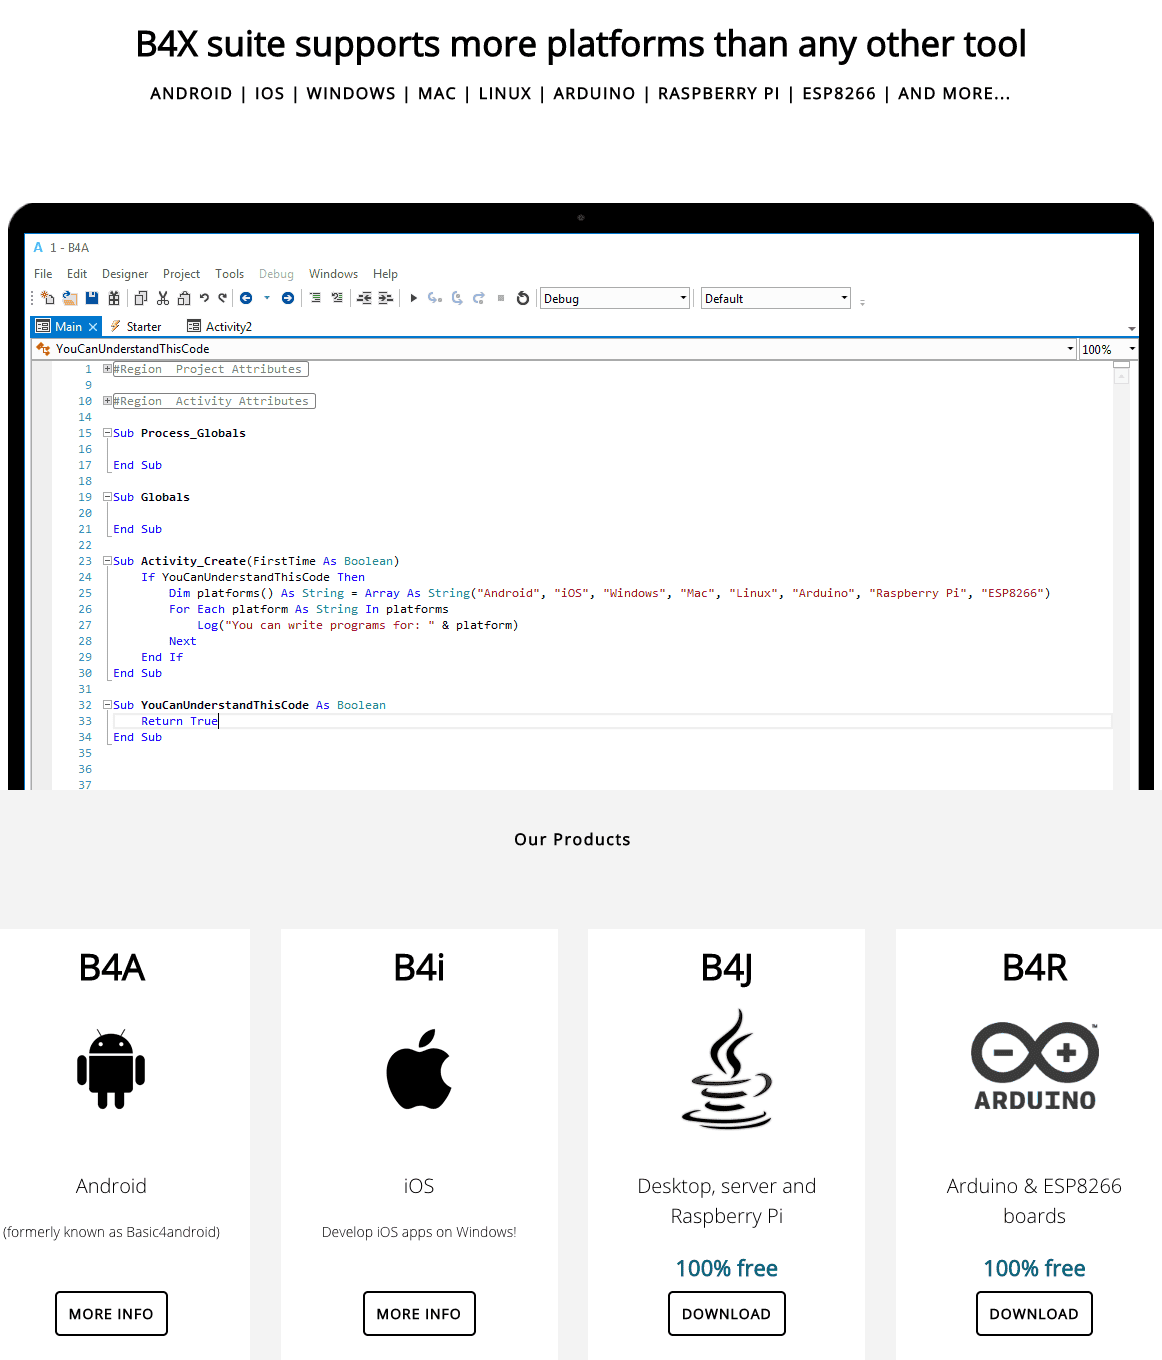Open the YouCanUnderstandThisCode sub selector dropdown

[x=554, y=349]
